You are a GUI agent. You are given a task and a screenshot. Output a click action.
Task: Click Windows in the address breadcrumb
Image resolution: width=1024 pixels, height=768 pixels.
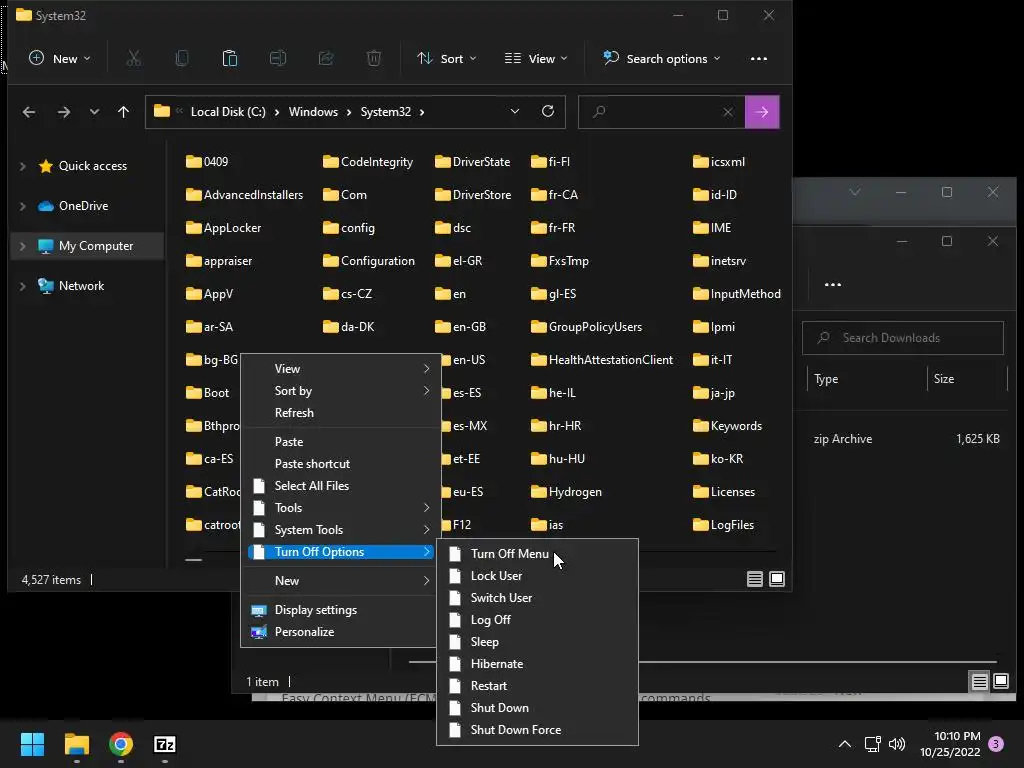tap(313, 112)
